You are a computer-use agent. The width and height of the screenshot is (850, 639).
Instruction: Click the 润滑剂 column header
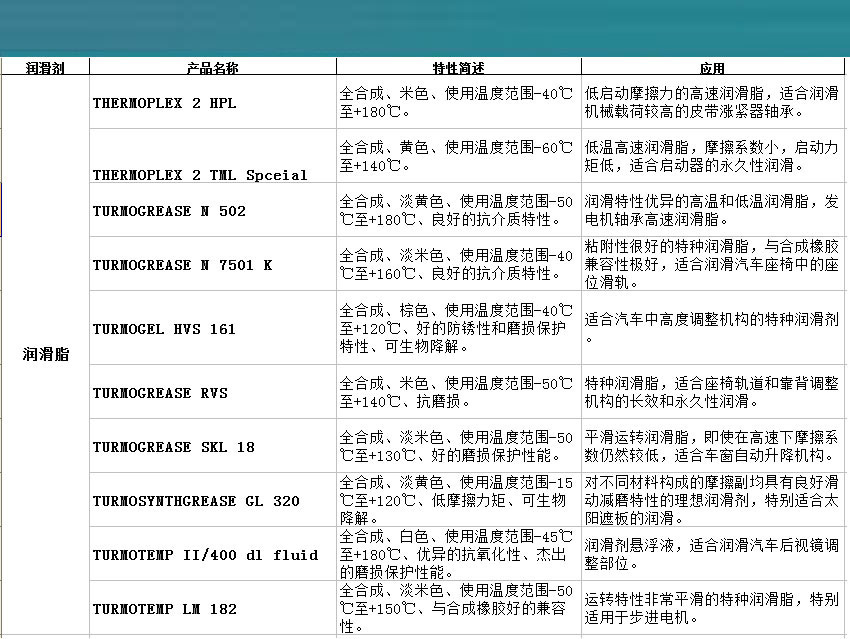(45, 68)
